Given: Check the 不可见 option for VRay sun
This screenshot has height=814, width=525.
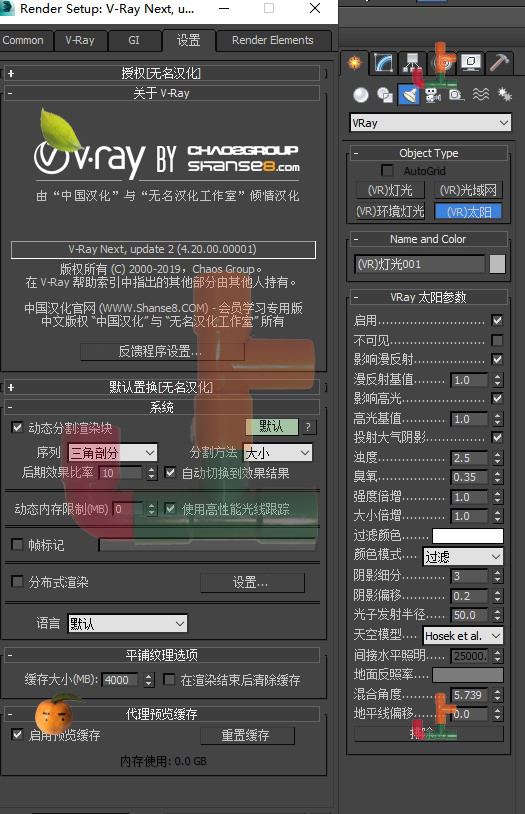Looking at the screenshot, I should coord(497,340).
